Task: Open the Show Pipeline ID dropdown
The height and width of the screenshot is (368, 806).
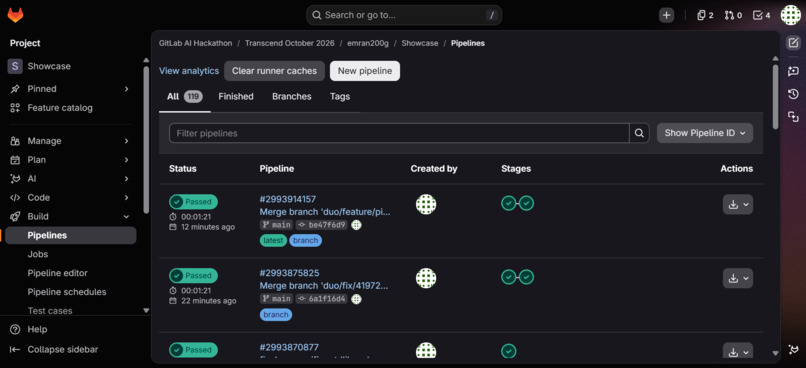Action: 705,133
